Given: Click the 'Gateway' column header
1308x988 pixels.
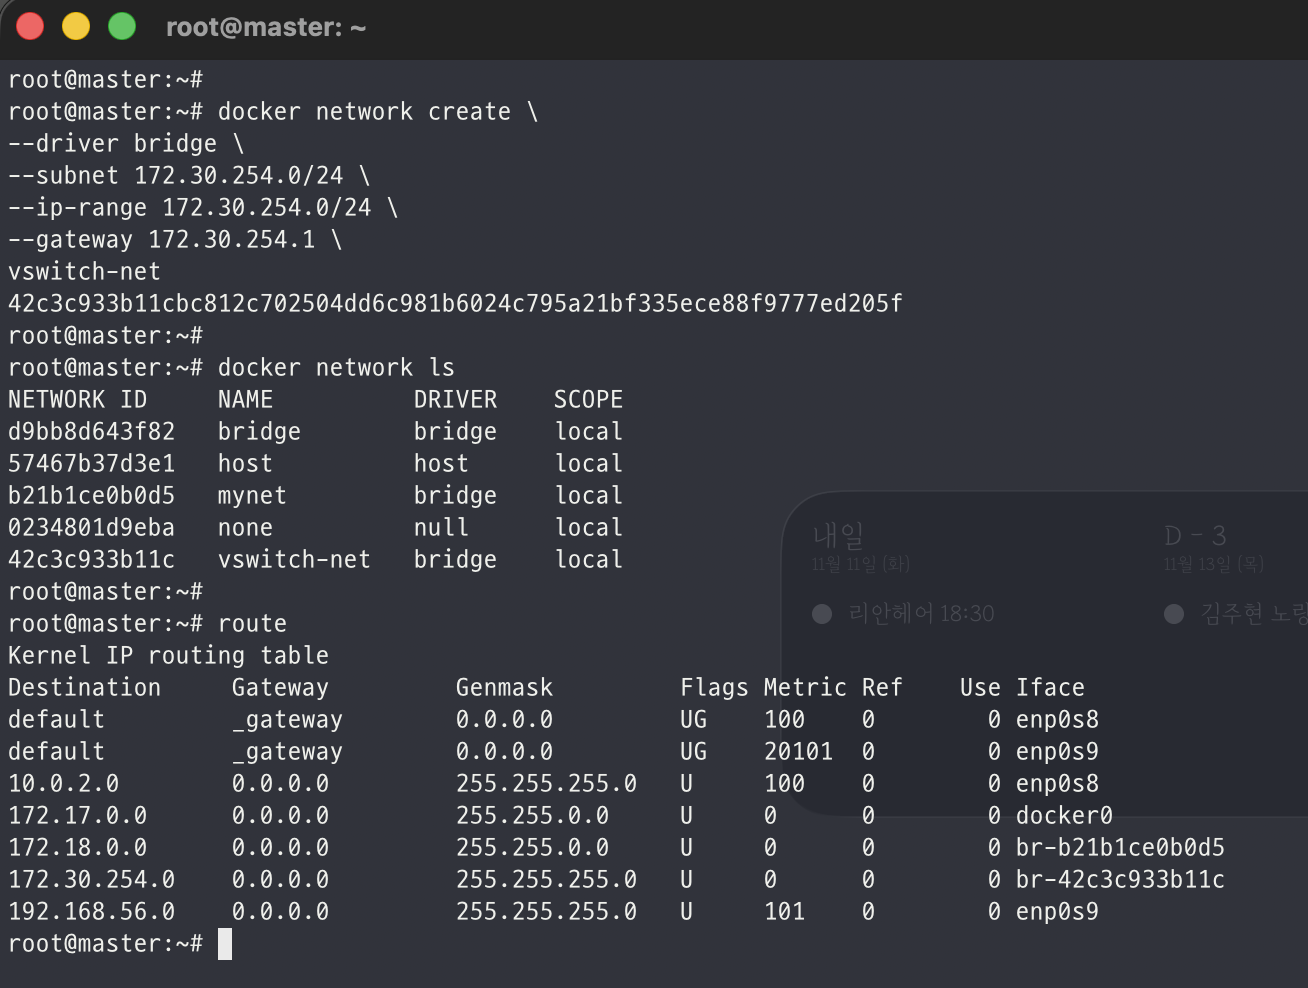Looking at the screenshot, I should (x=280, y=688).
